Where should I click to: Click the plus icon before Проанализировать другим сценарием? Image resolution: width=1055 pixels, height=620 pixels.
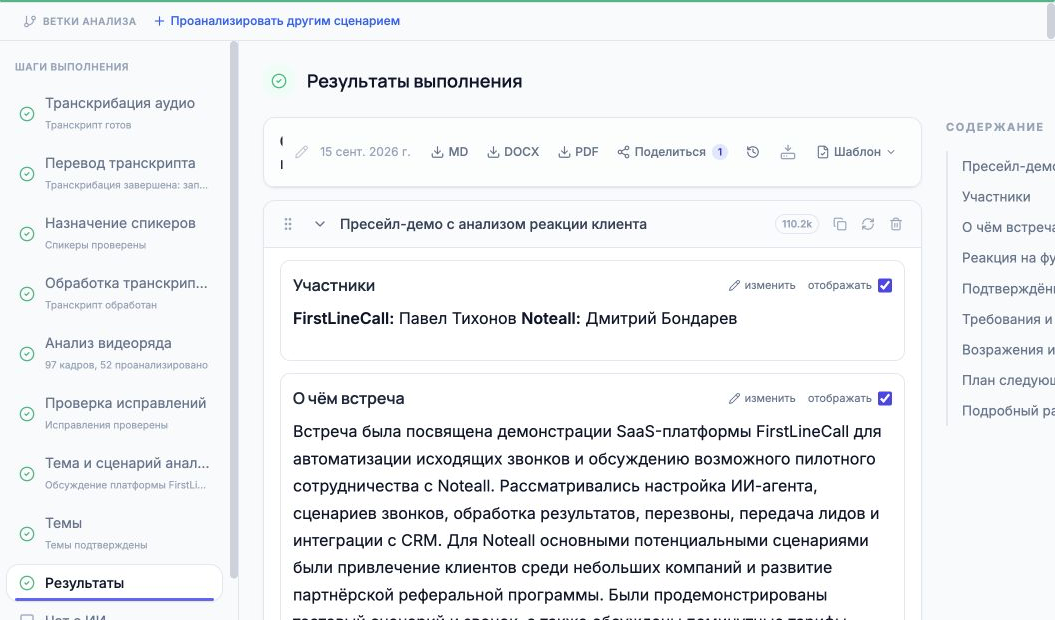[x=159, y=21]
